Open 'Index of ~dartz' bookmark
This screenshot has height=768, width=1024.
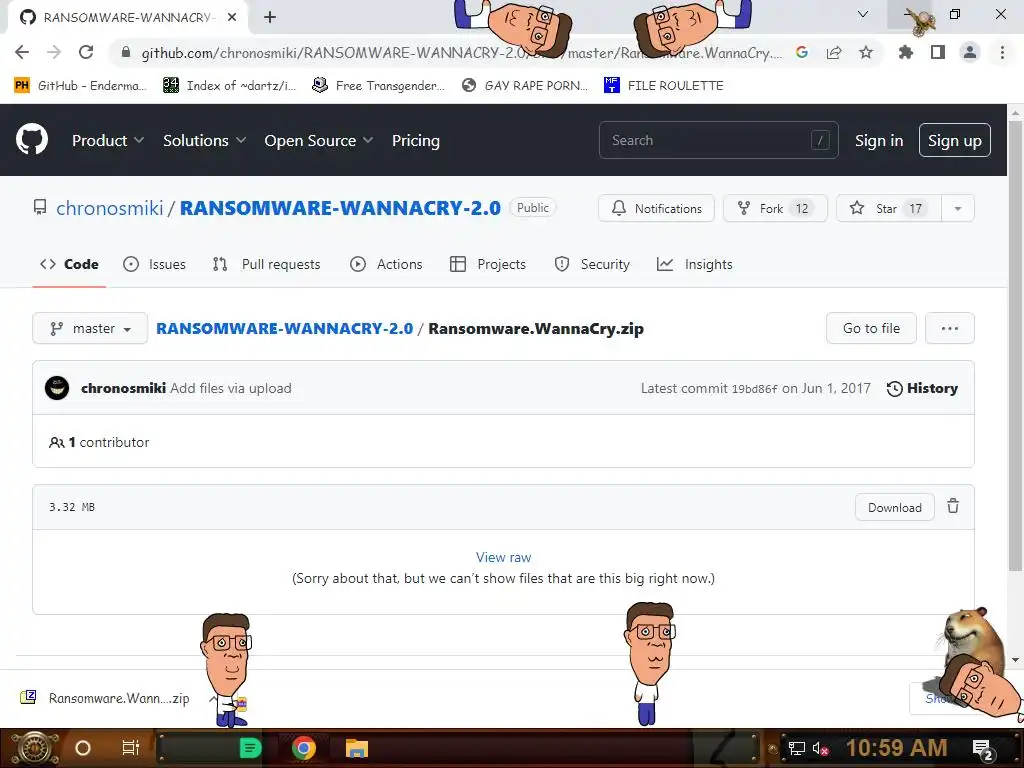[x=229, y=86]
